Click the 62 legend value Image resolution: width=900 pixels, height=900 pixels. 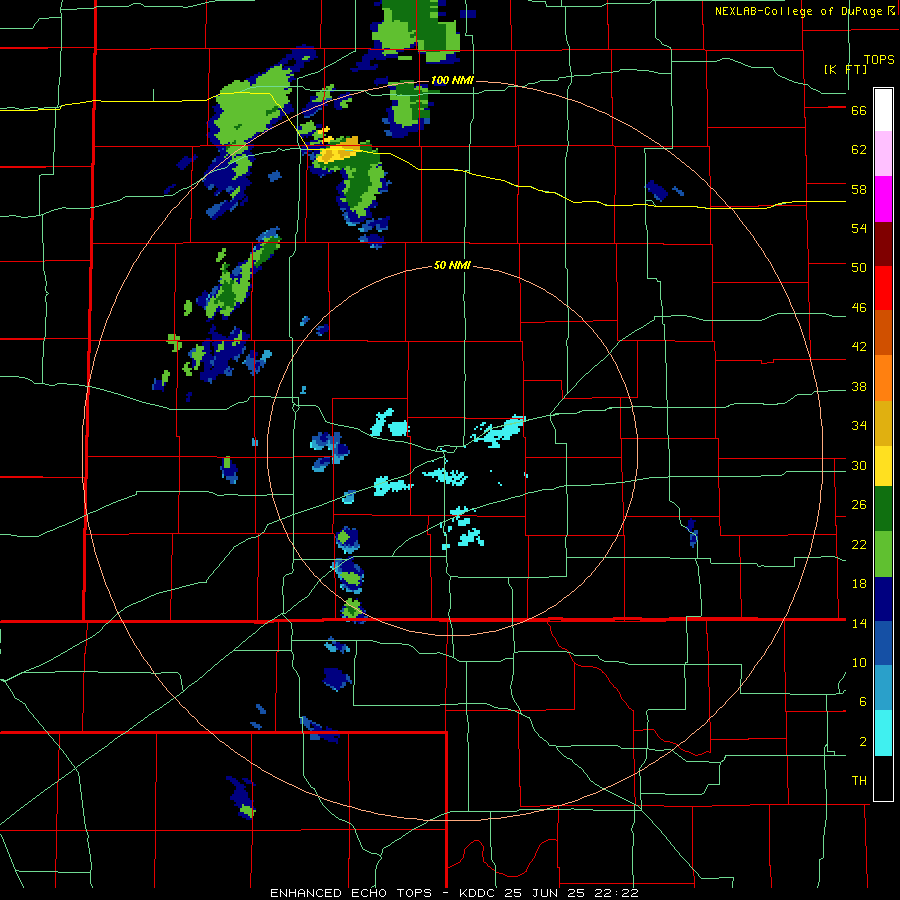point(859,150)
